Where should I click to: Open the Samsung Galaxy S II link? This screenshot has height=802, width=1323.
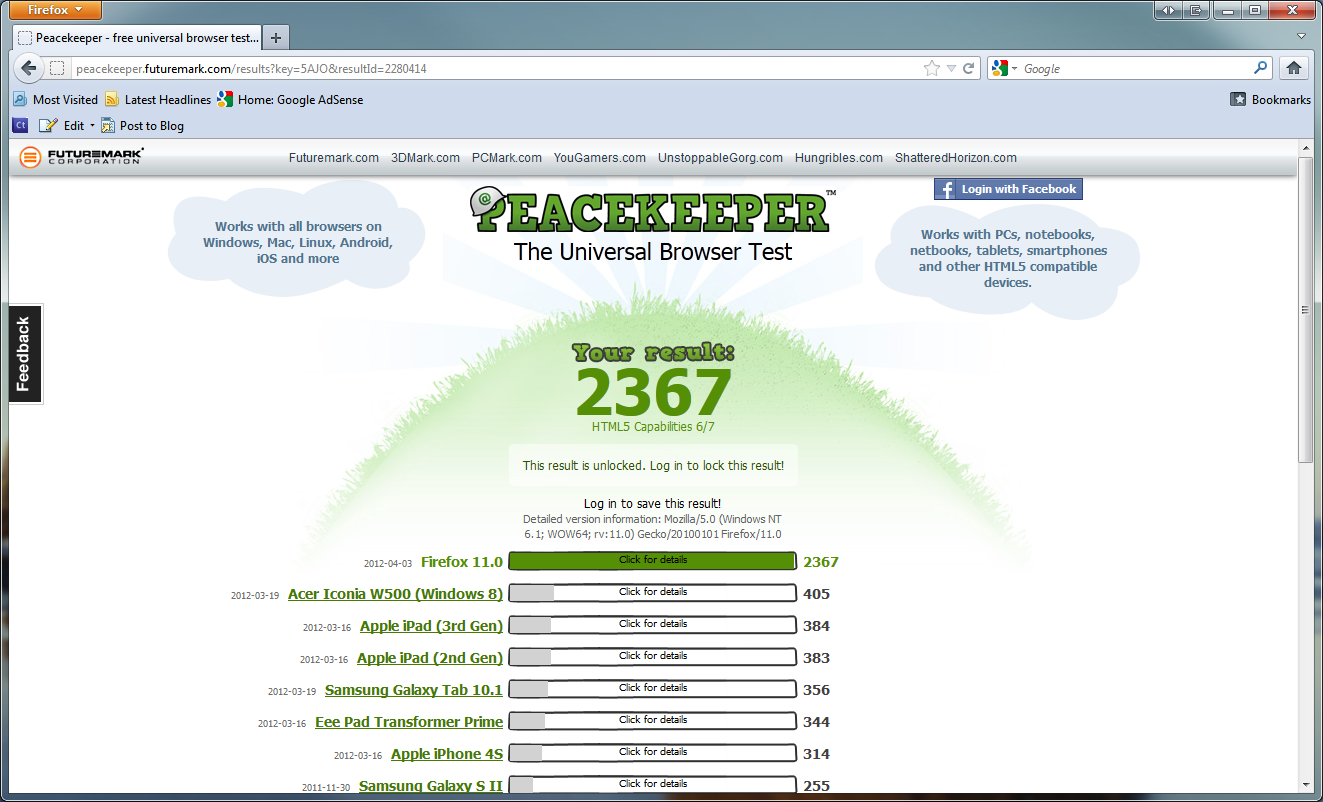click(431, 786)
